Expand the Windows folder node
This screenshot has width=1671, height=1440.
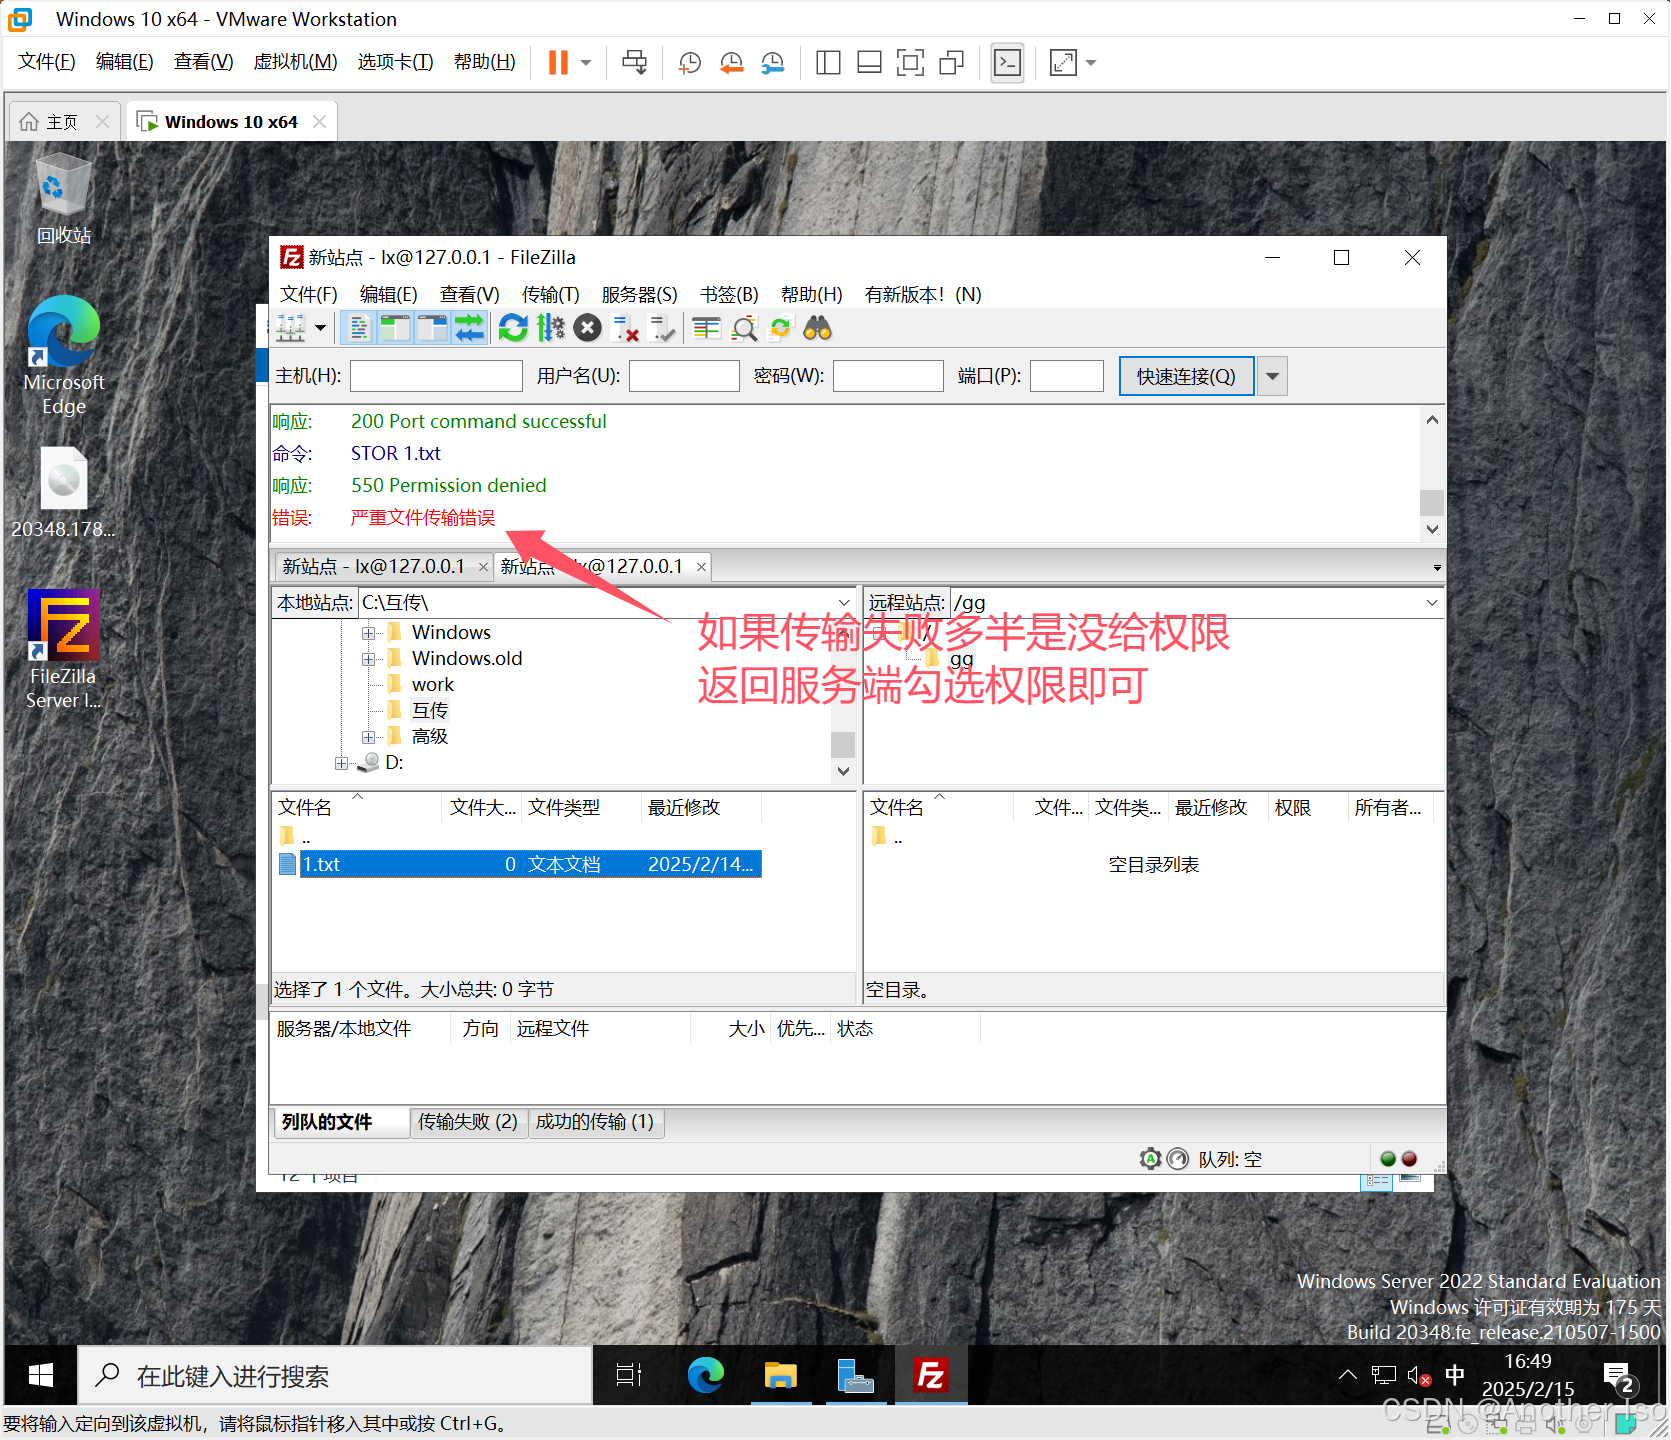[x=368, y=633]
